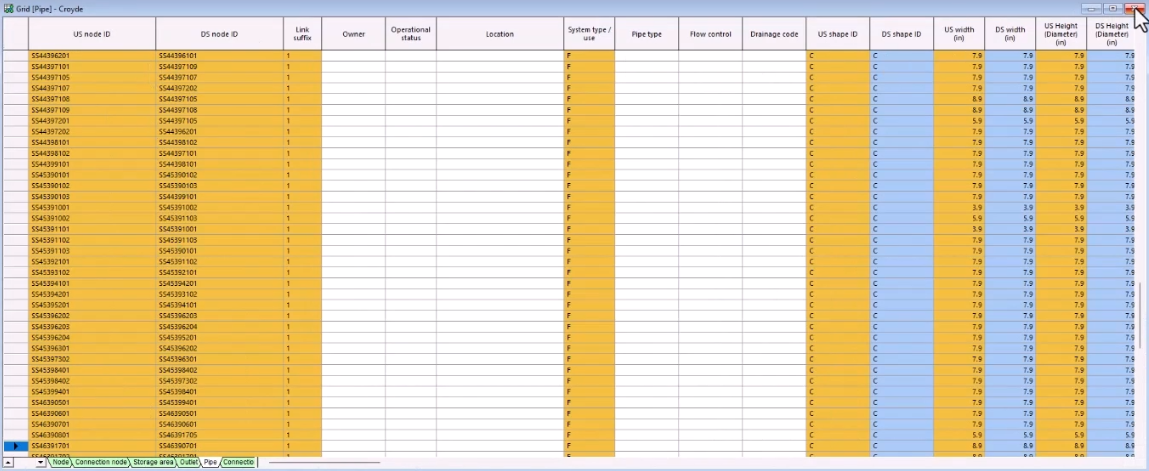The width and height of the screenshot is (1149, 471).
Task: Click the US node ID column header
Action: (x=92, y=34)
